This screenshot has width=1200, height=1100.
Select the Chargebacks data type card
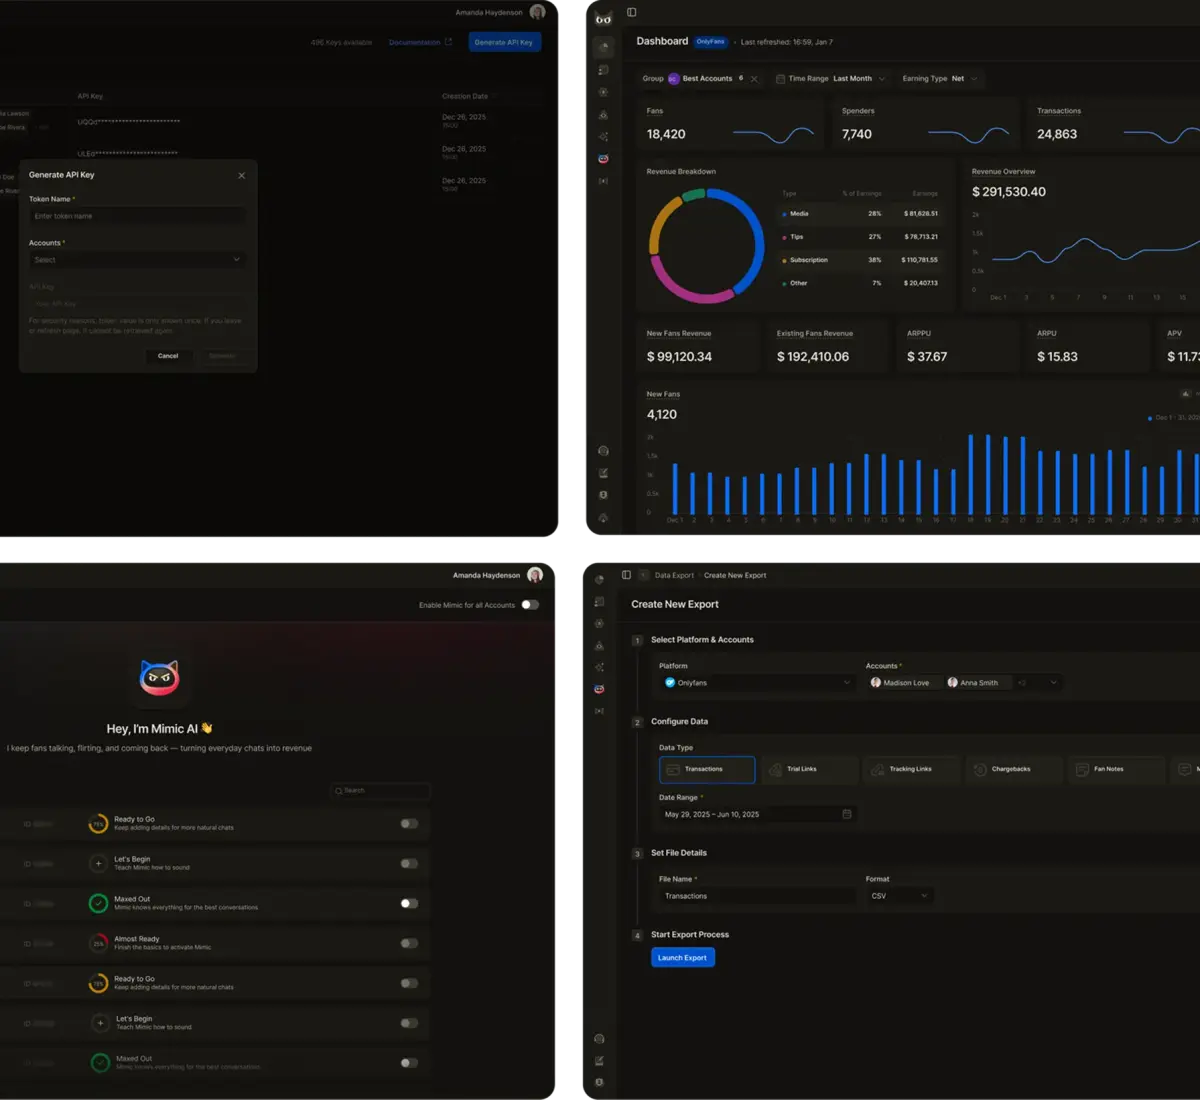tap(1014, 769)
